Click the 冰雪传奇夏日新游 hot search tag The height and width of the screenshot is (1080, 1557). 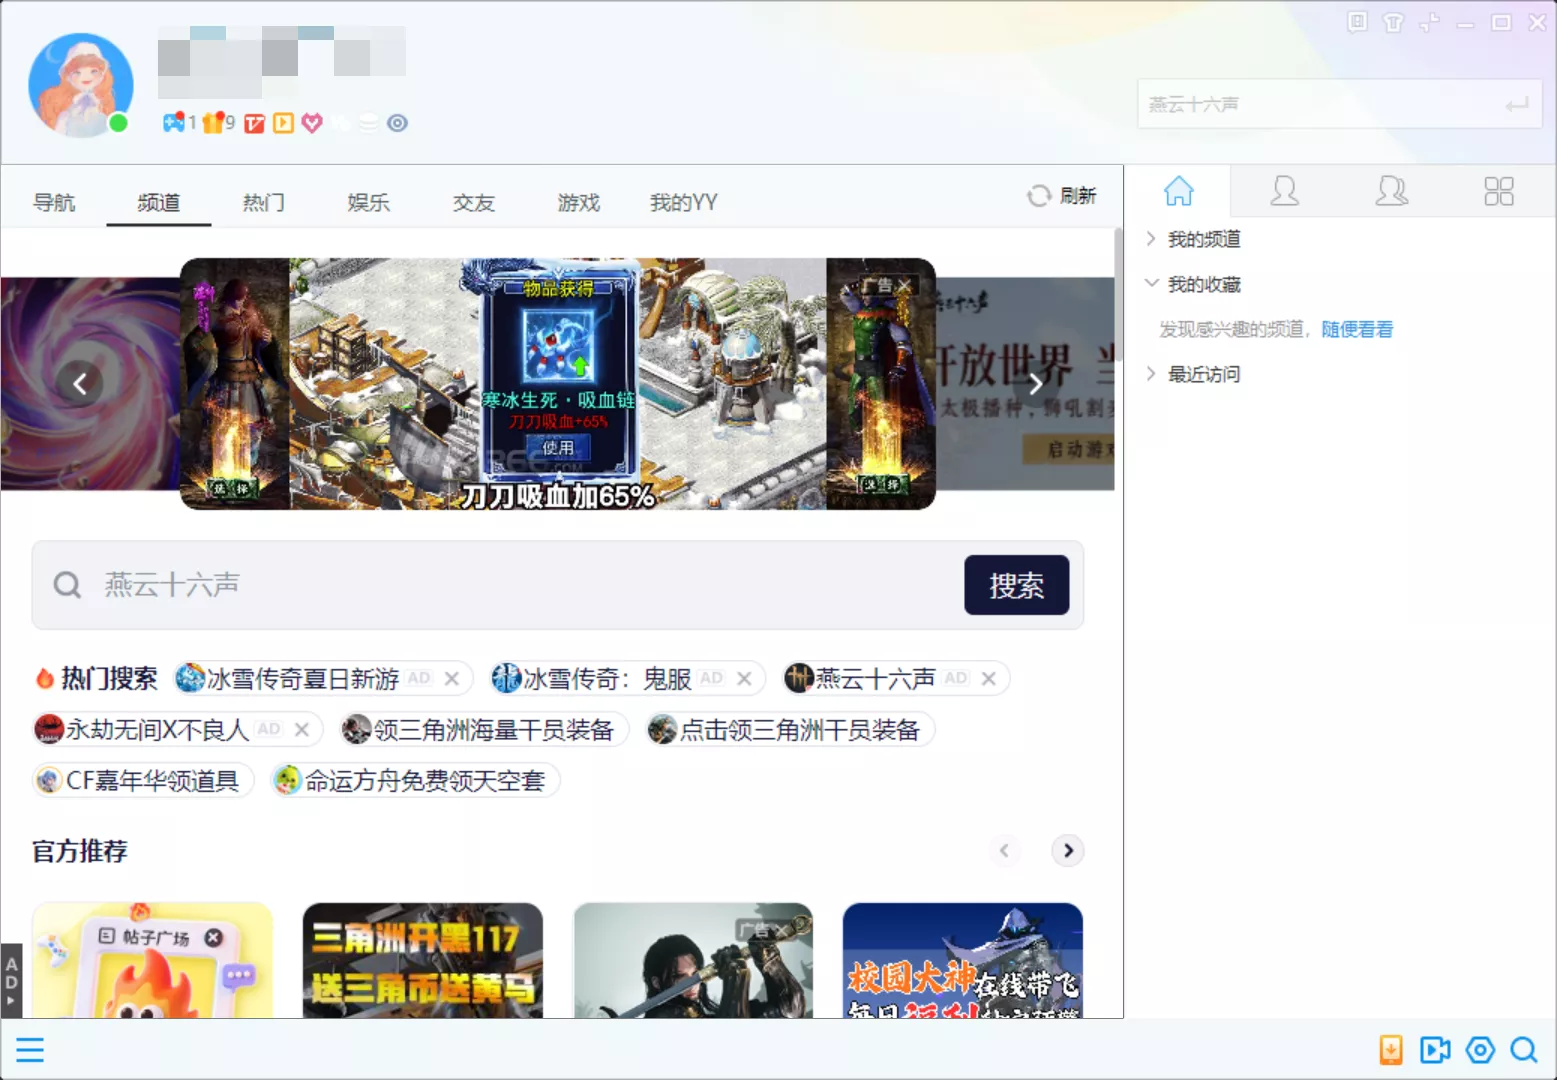[303, 678]
